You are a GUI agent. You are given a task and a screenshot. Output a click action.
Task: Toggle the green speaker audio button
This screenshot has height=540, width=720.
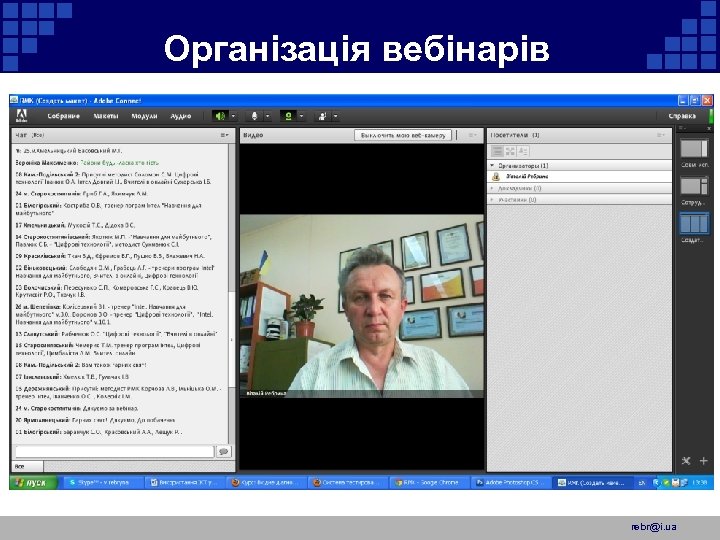tap(220, 116)
